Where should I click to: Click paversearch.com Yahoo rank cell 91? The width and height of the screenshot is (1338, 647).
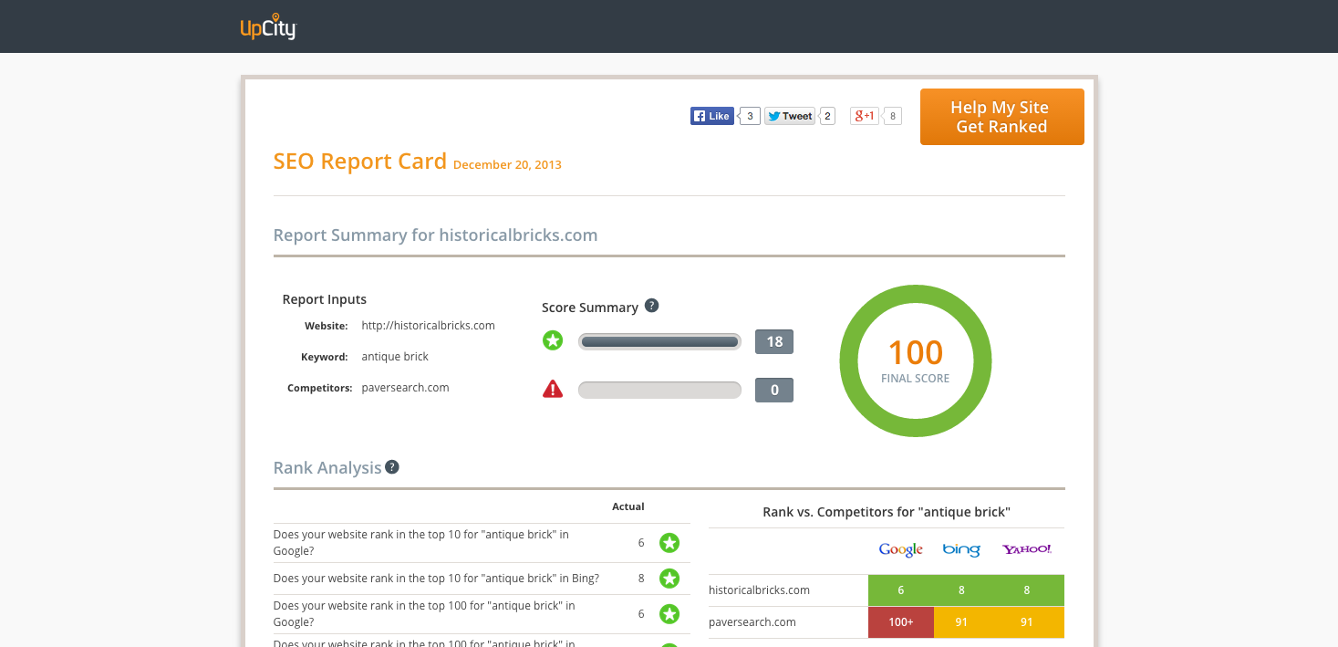(1027, 622)
